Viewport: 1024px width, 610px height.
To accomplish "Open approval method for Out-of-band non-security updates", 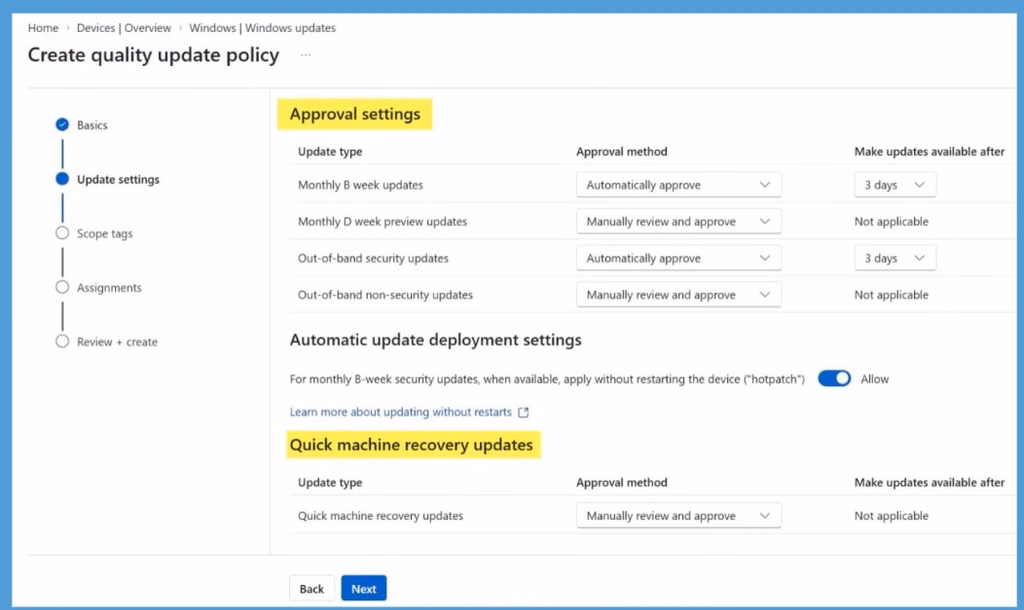I will [x=679, y=295].
